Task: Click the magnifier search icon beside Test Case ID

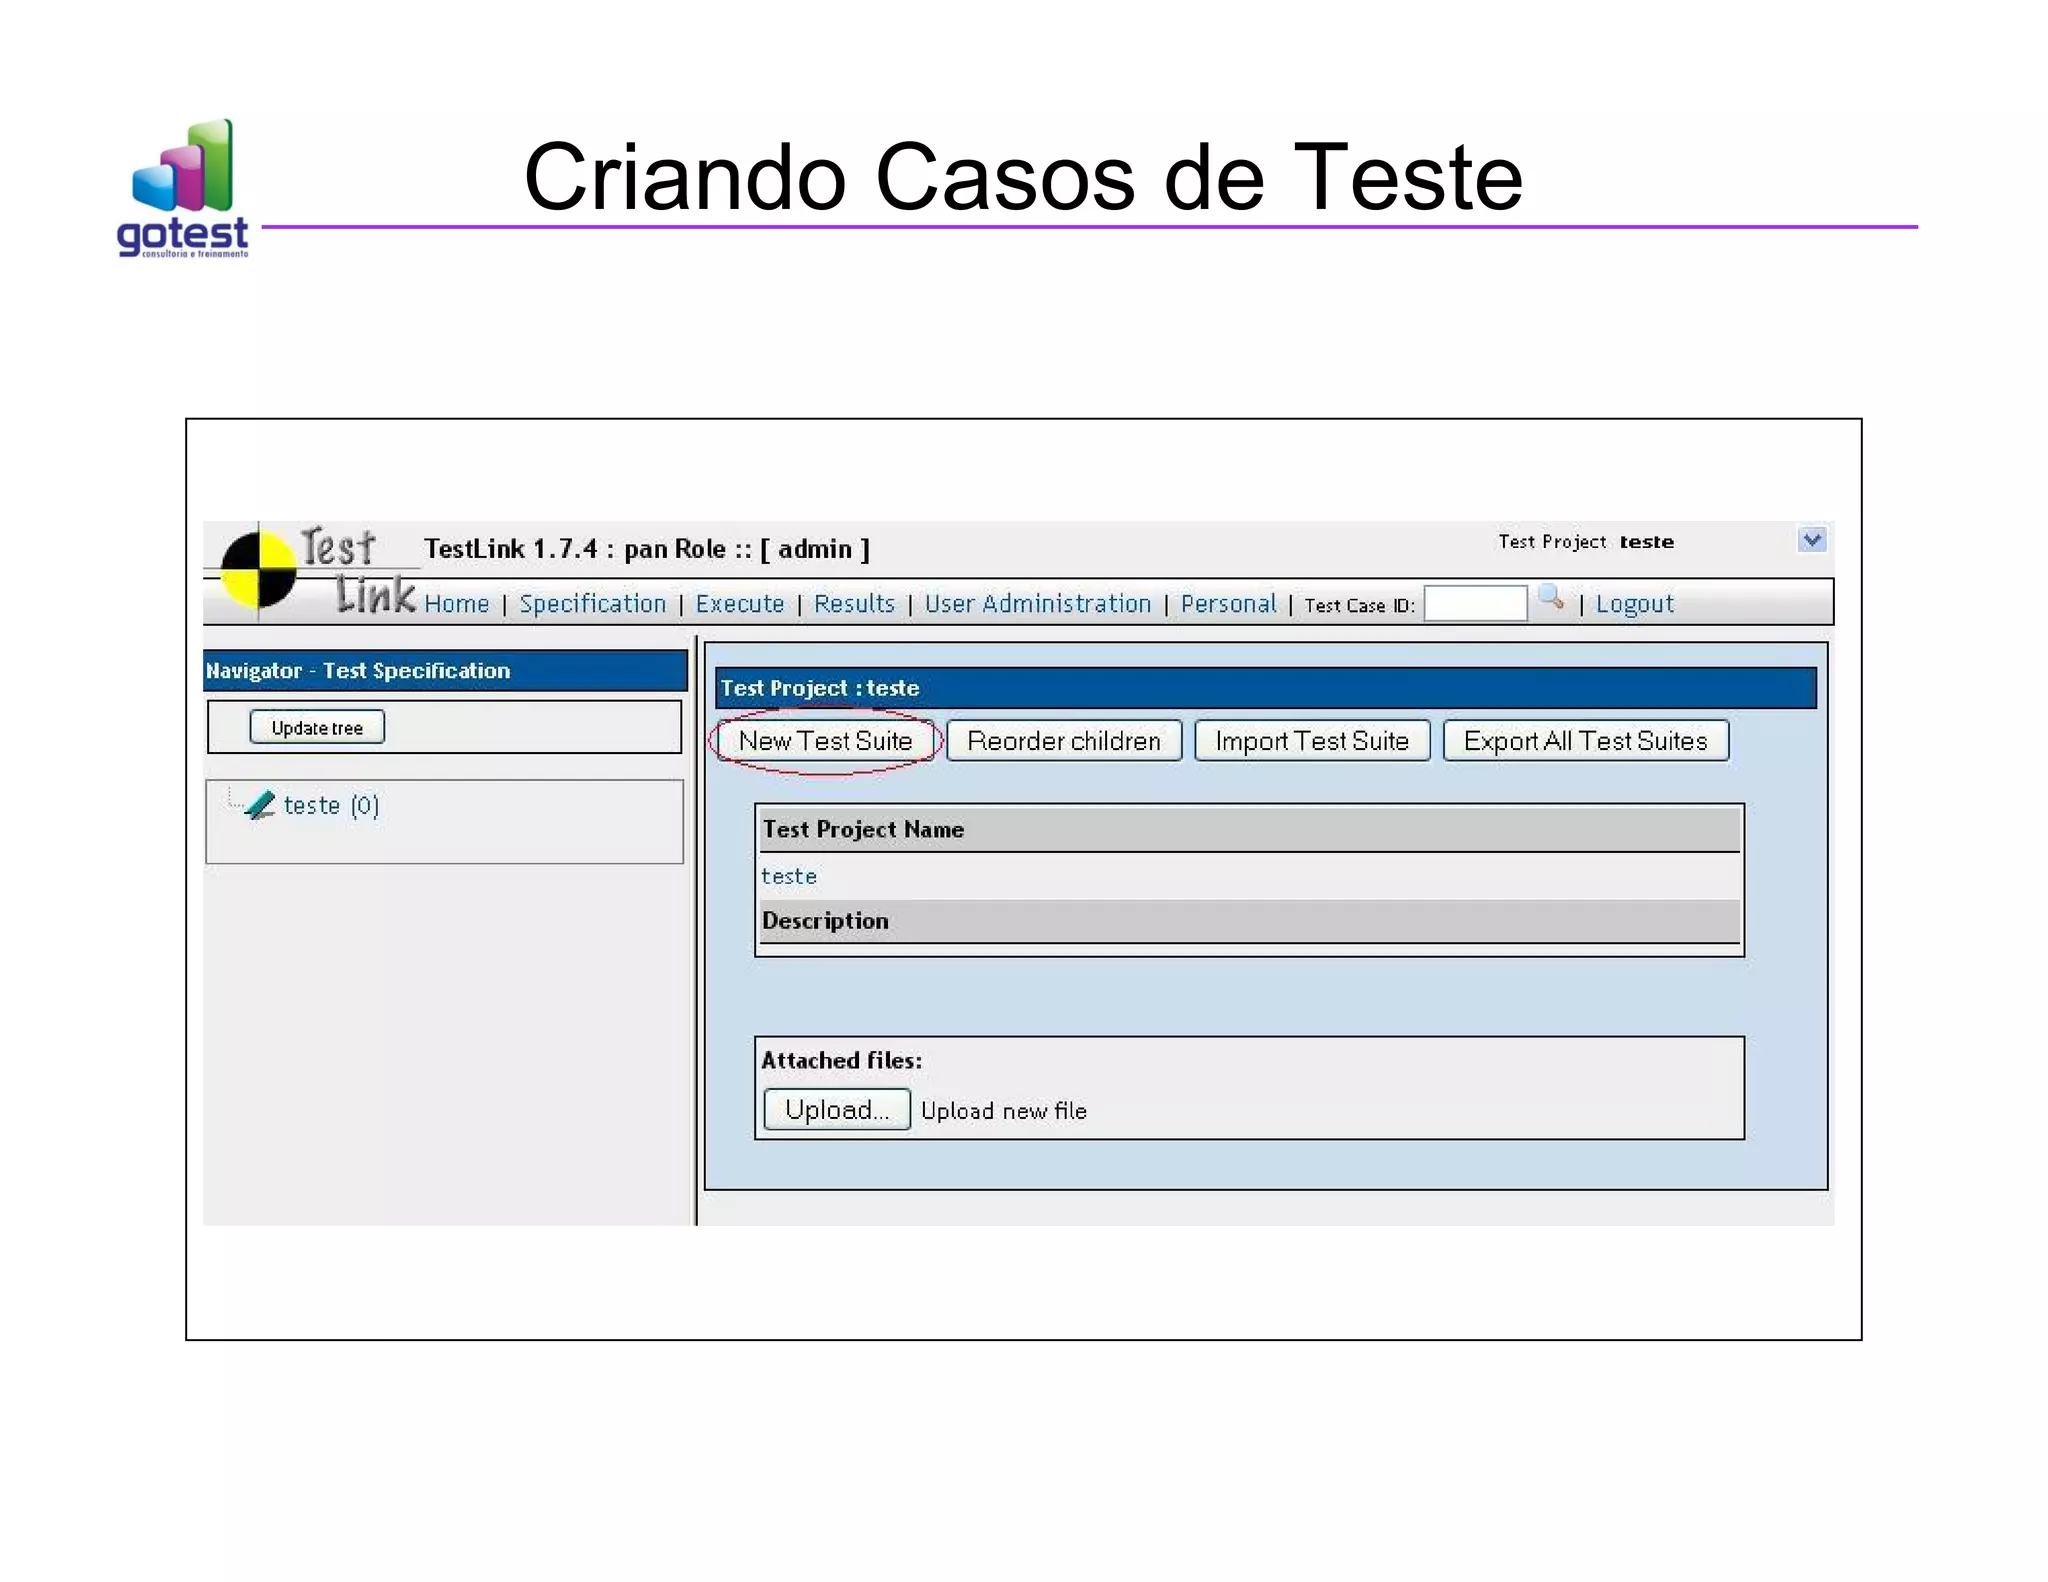Action: (1550, 598)
